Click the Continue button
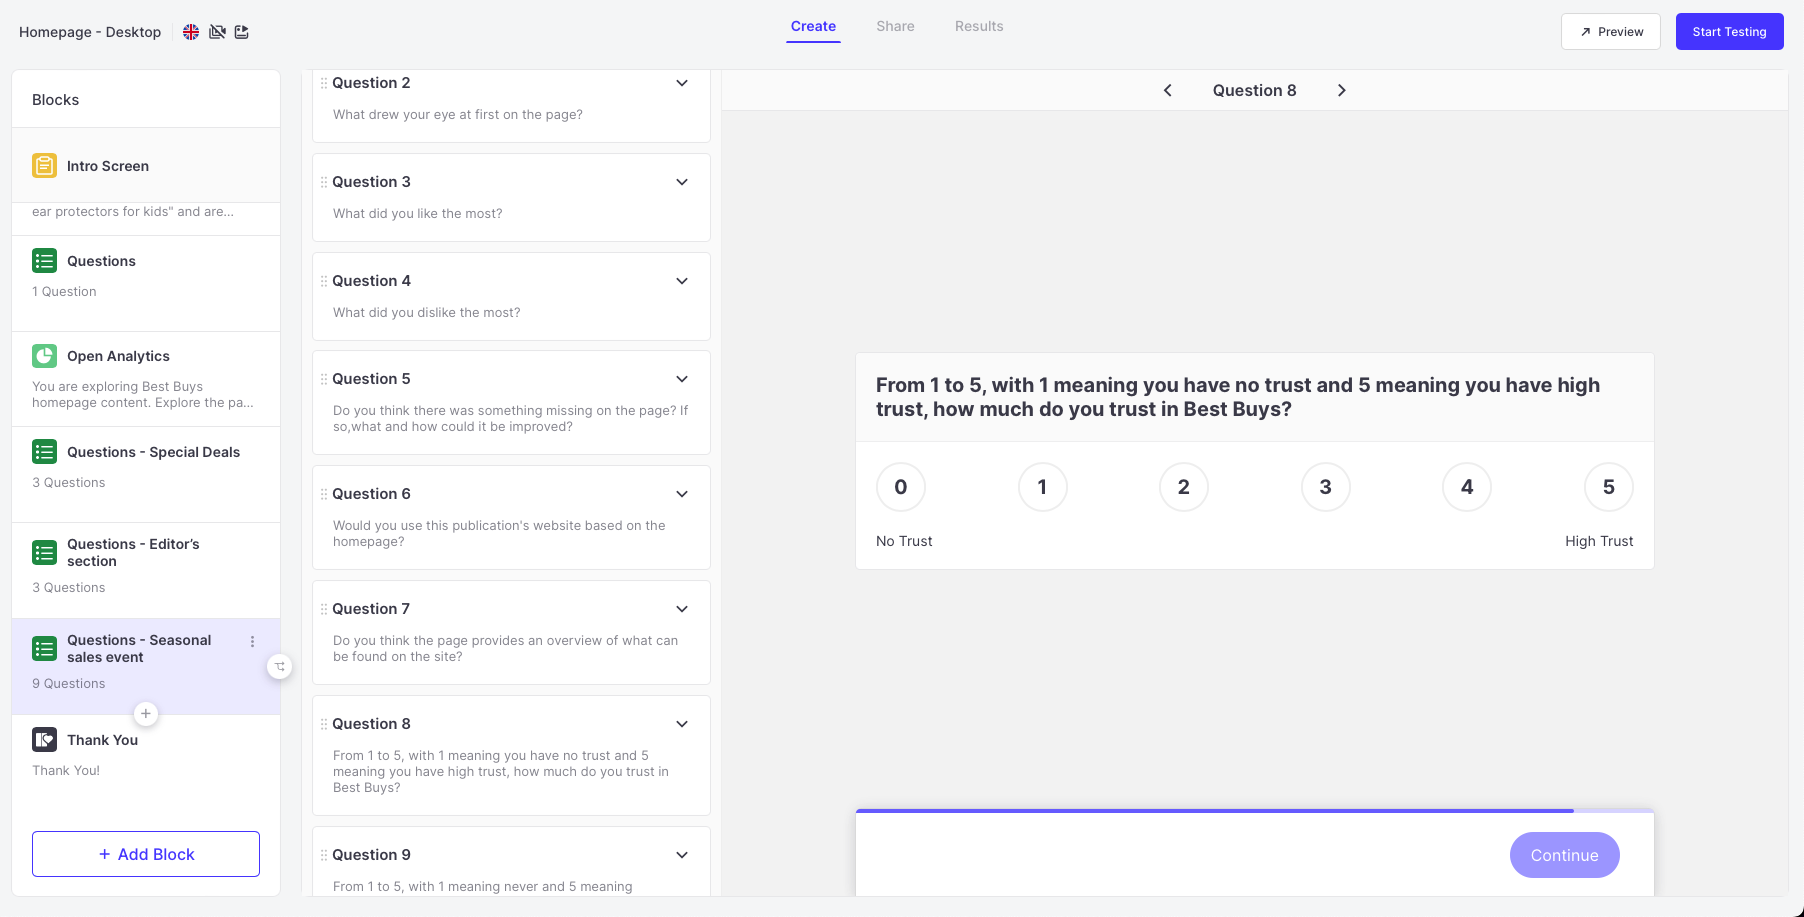1804x917 pixels. (1565, 855)
